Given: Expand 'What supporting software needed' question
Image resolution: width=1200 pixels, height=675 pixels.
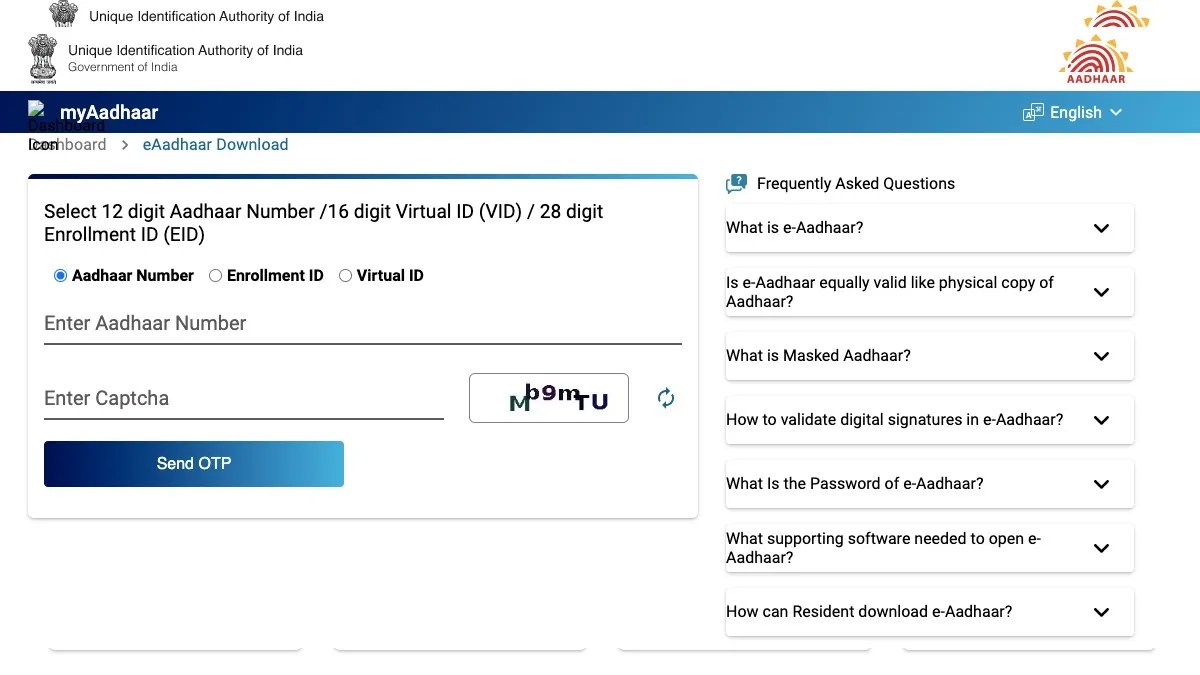Looking at the screenshot, I should pos(930,548).
